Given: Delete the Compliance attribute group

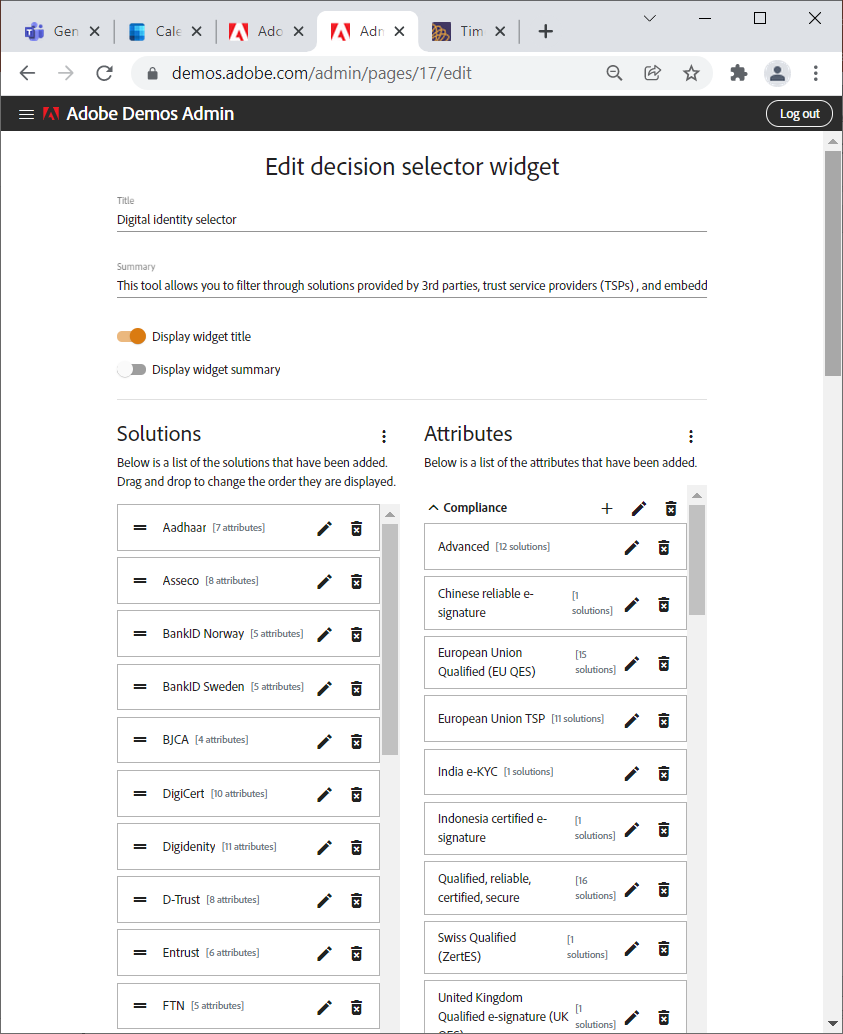Looking at the screenshot, I should (x=671, y=508).
